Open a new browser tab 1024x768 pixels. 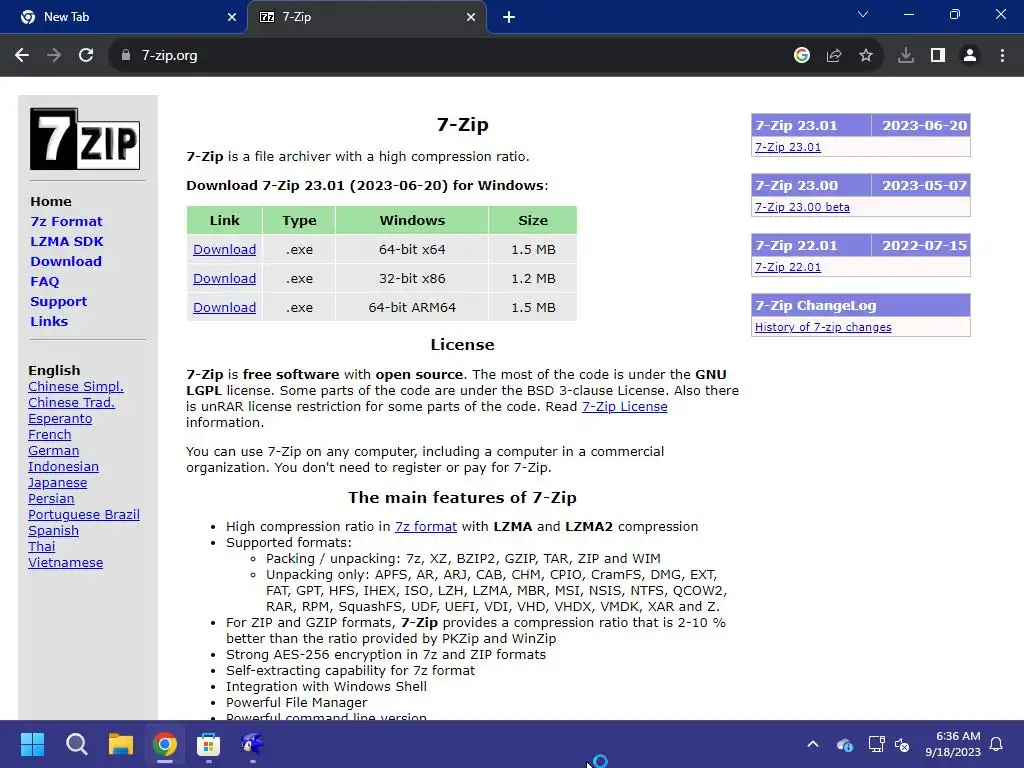tap(509, 17)
